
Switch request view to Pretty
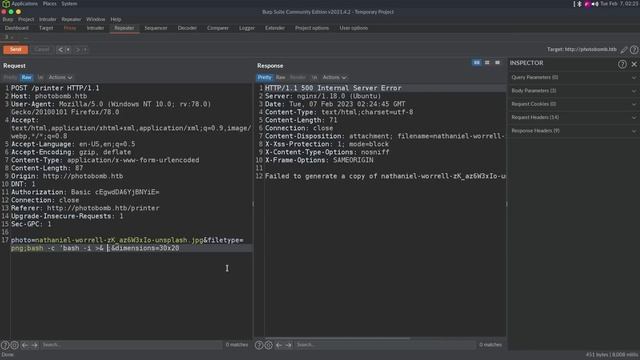click(x=10, y=77)
